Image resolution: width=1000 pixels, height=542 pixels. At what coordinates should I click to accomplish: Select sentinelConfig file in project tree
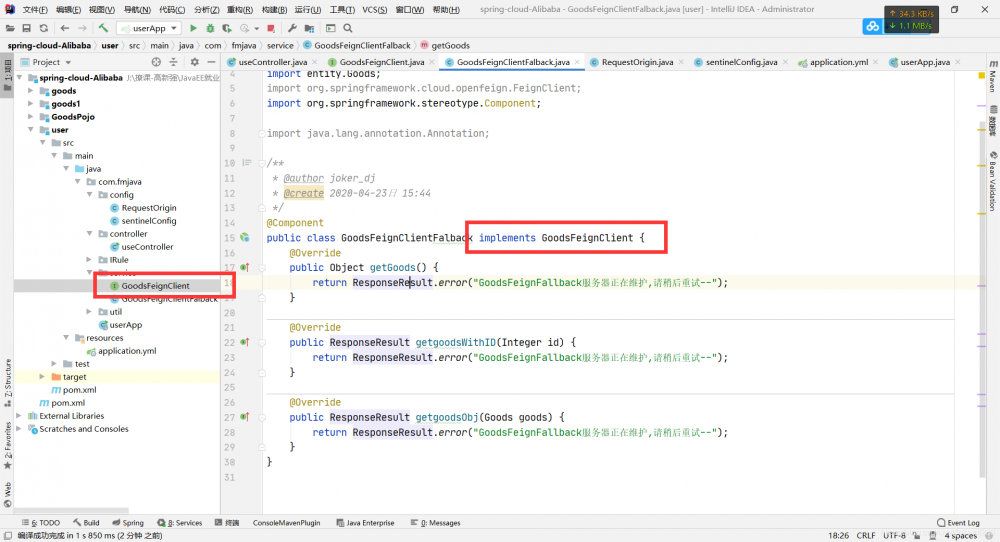pos(148,221)
